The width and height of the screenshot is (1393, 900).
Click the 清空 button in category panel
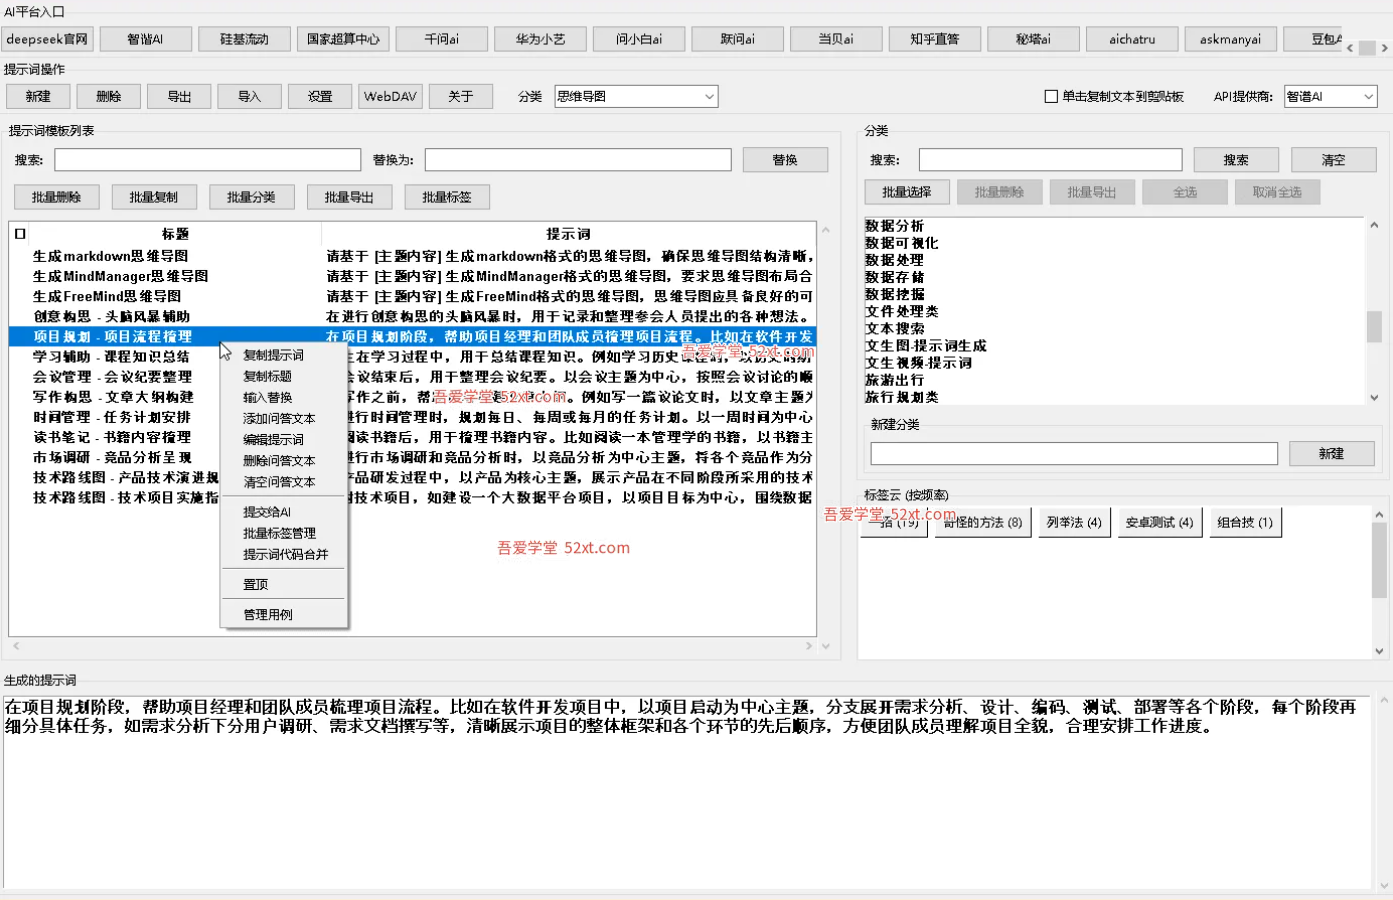1333,160
